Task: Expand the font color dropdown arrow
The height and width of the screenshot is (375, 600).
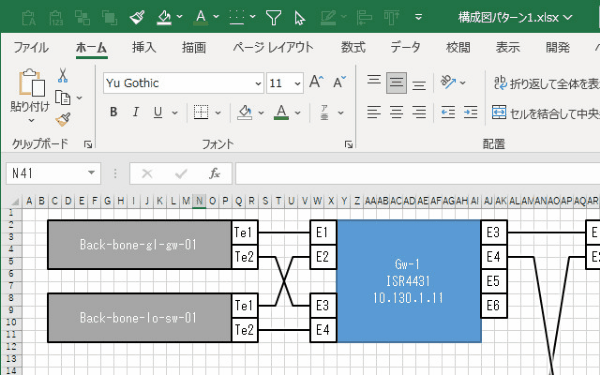Action: tap(297, 112)
